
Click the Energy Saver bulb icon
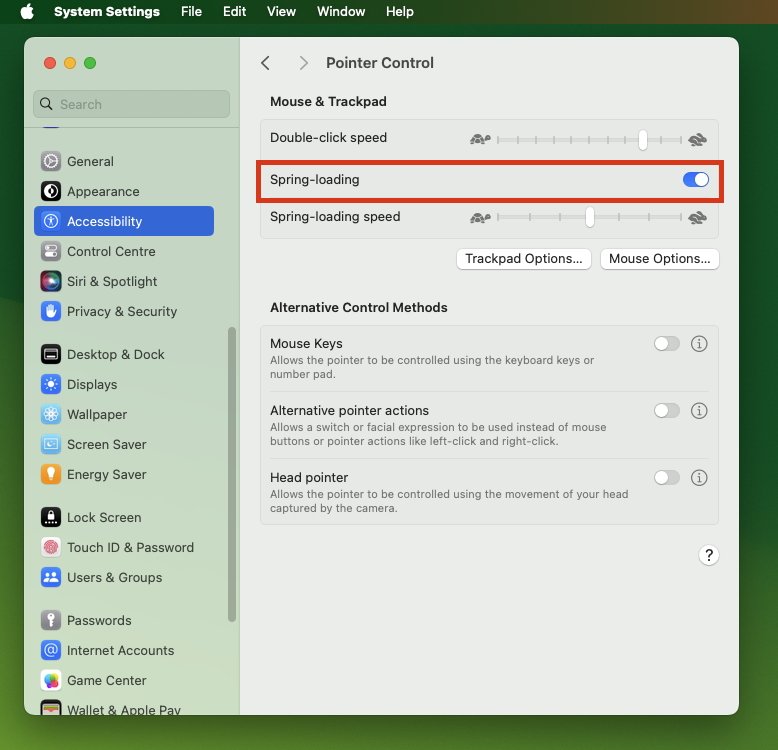(51, 474)
